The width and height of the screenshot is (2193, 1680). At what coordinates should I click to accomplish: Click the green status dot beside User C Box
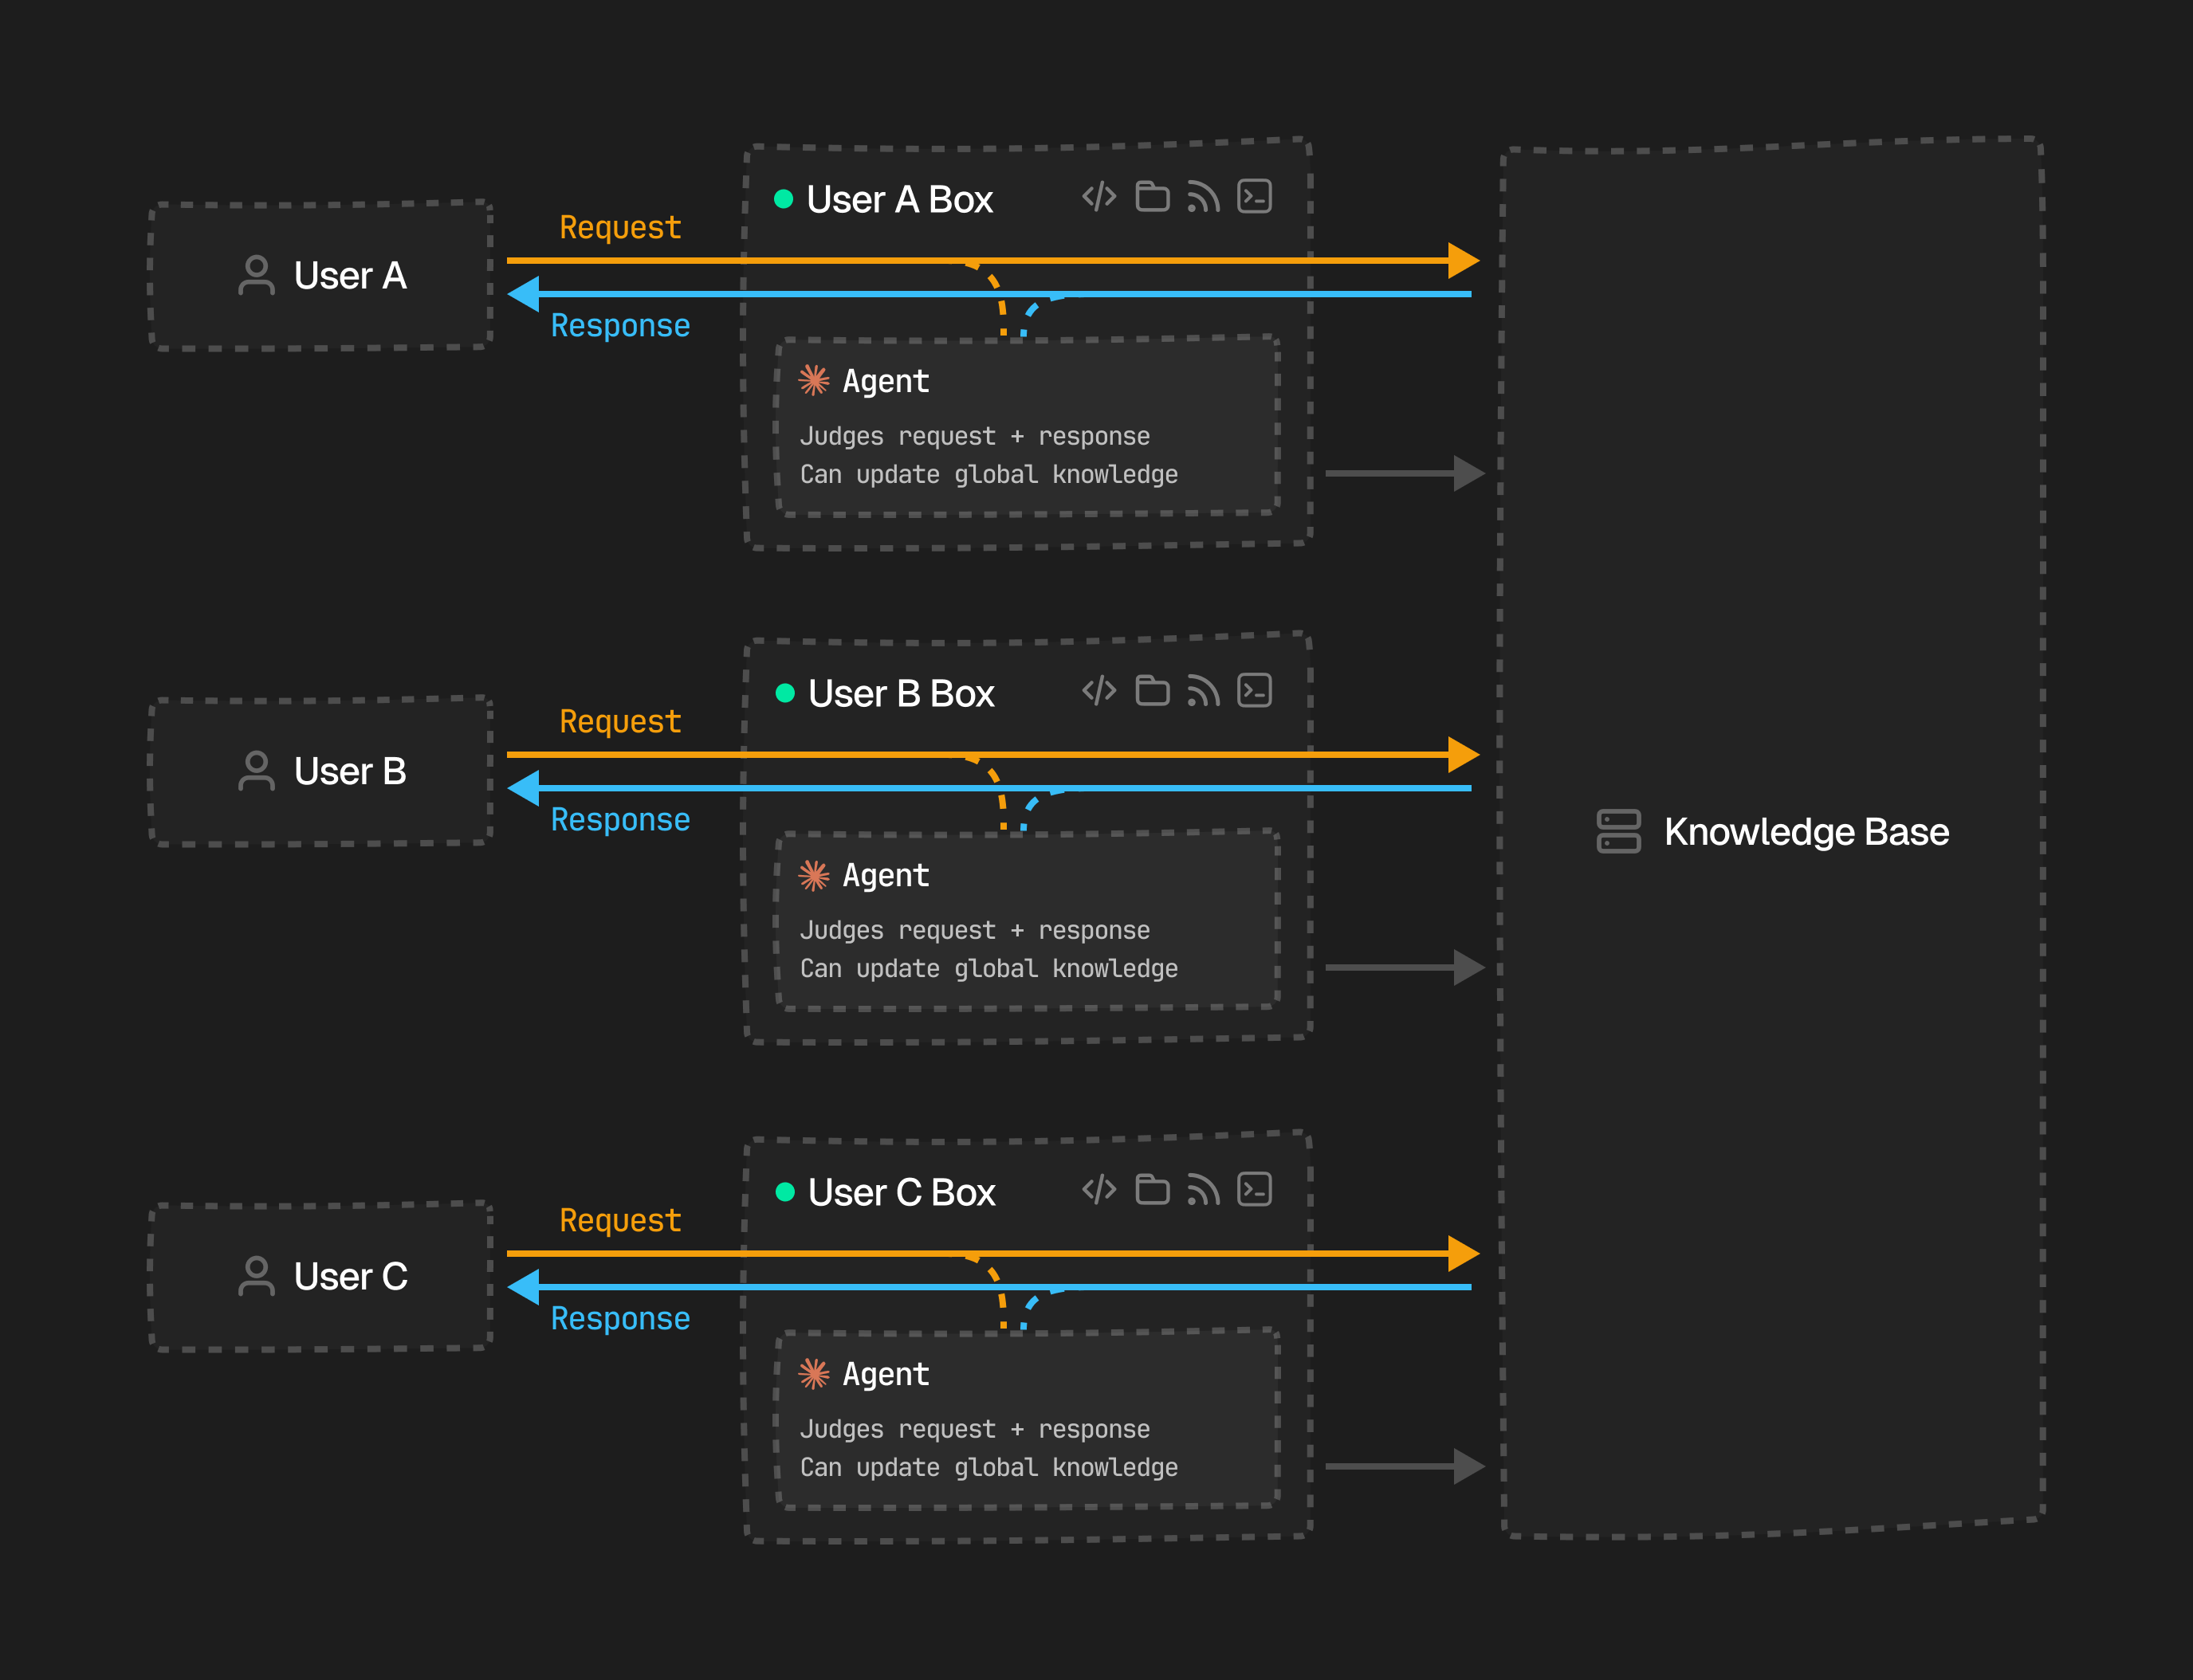point(785,1191)
